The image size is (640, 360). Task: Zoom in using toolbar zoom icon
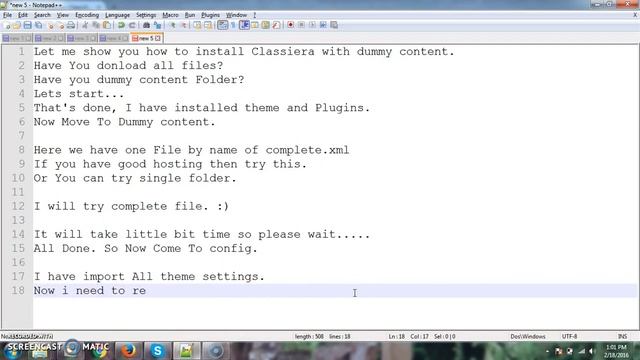[x=173, y=25]
